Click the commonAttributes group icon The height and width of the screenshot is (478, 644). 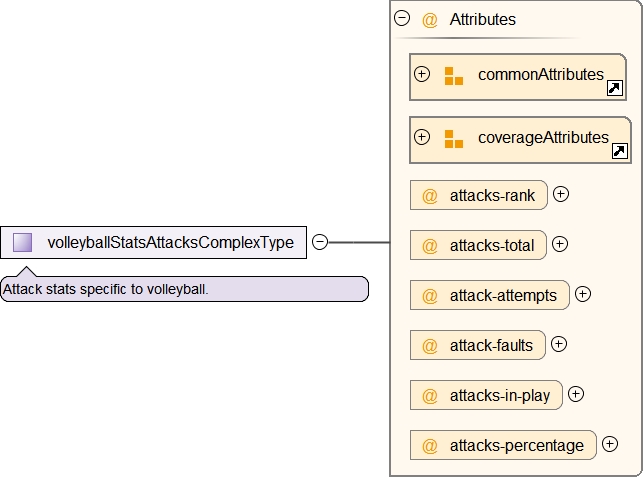coord(454,76)
